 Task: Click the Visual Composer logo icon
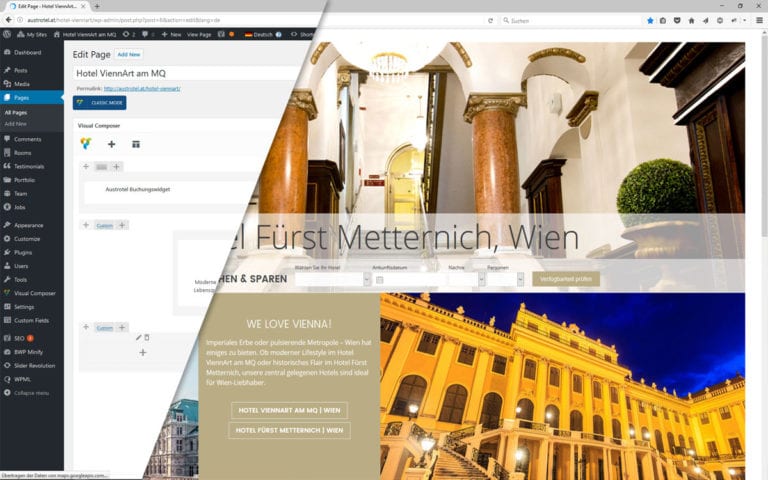click(86, 144)
